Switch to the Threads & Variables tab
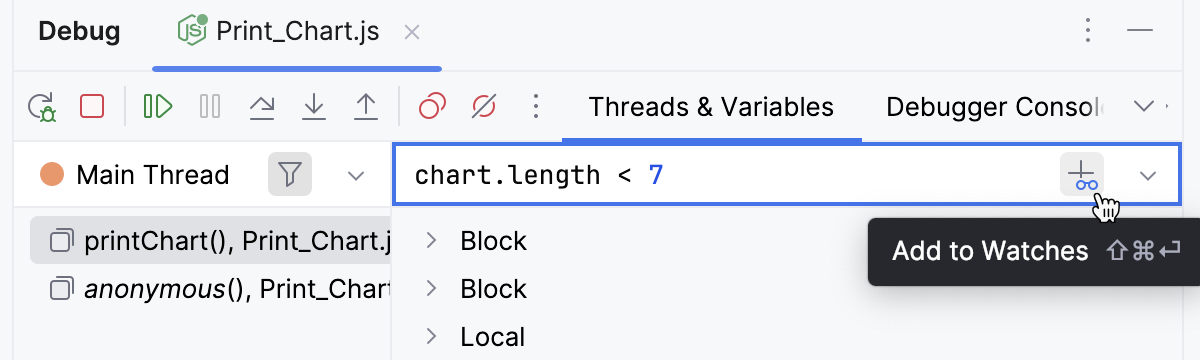1200x360 pixels. (711, 106)
